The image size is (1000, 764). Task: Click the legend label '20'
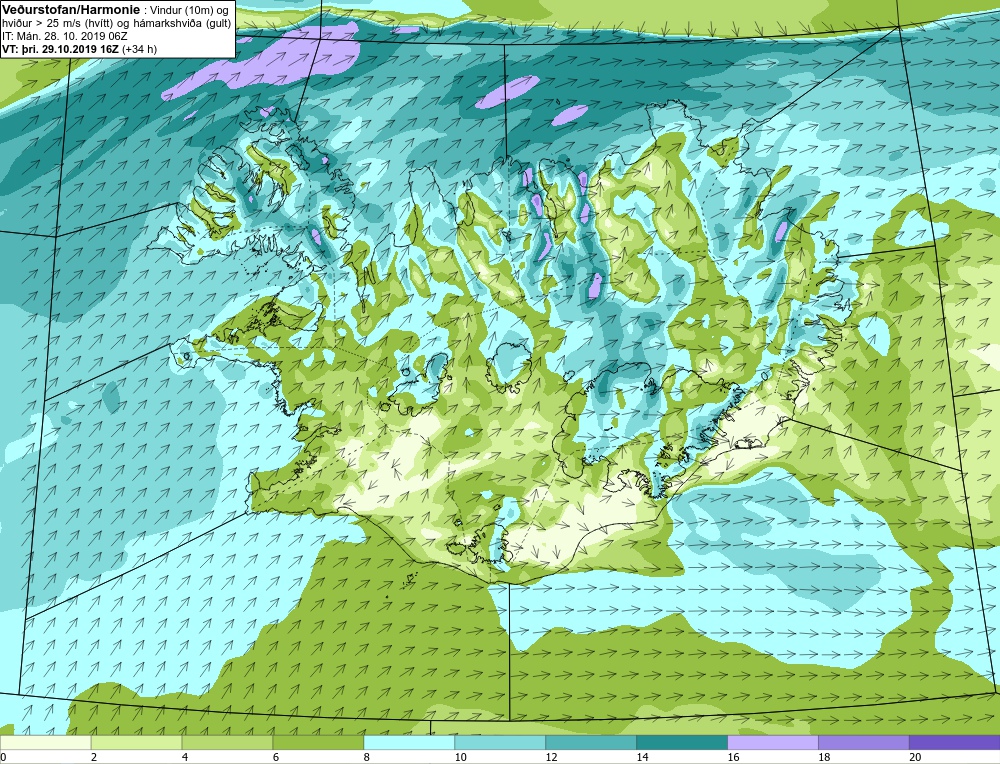(x=915, y=757)
